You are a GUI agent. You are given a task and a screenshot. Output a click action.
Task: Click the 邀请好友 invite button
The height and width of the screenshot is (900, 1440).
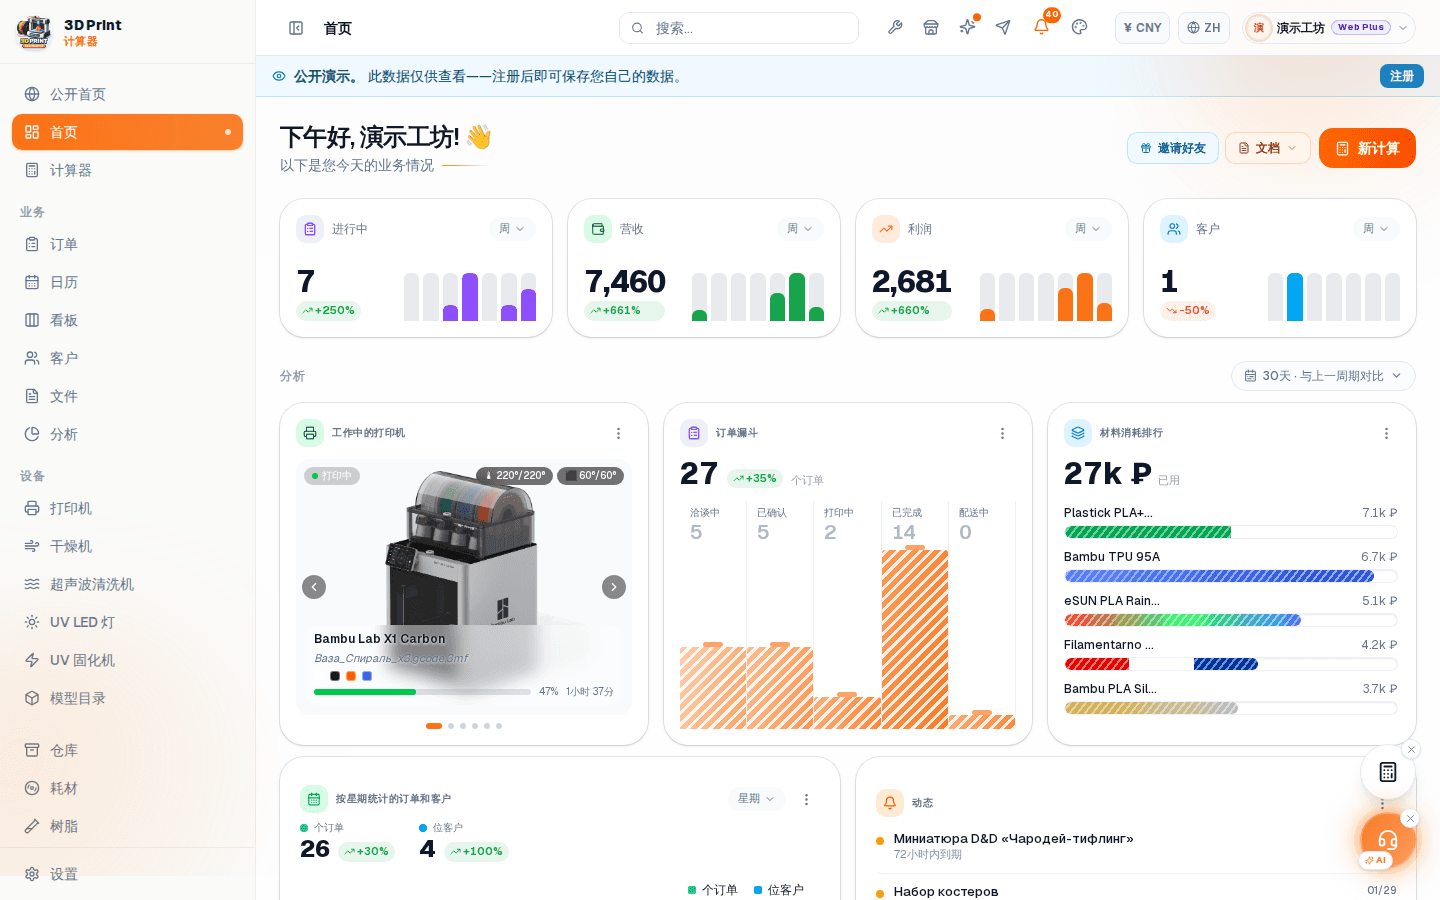pyautogui.click(x=1173, y=148)
